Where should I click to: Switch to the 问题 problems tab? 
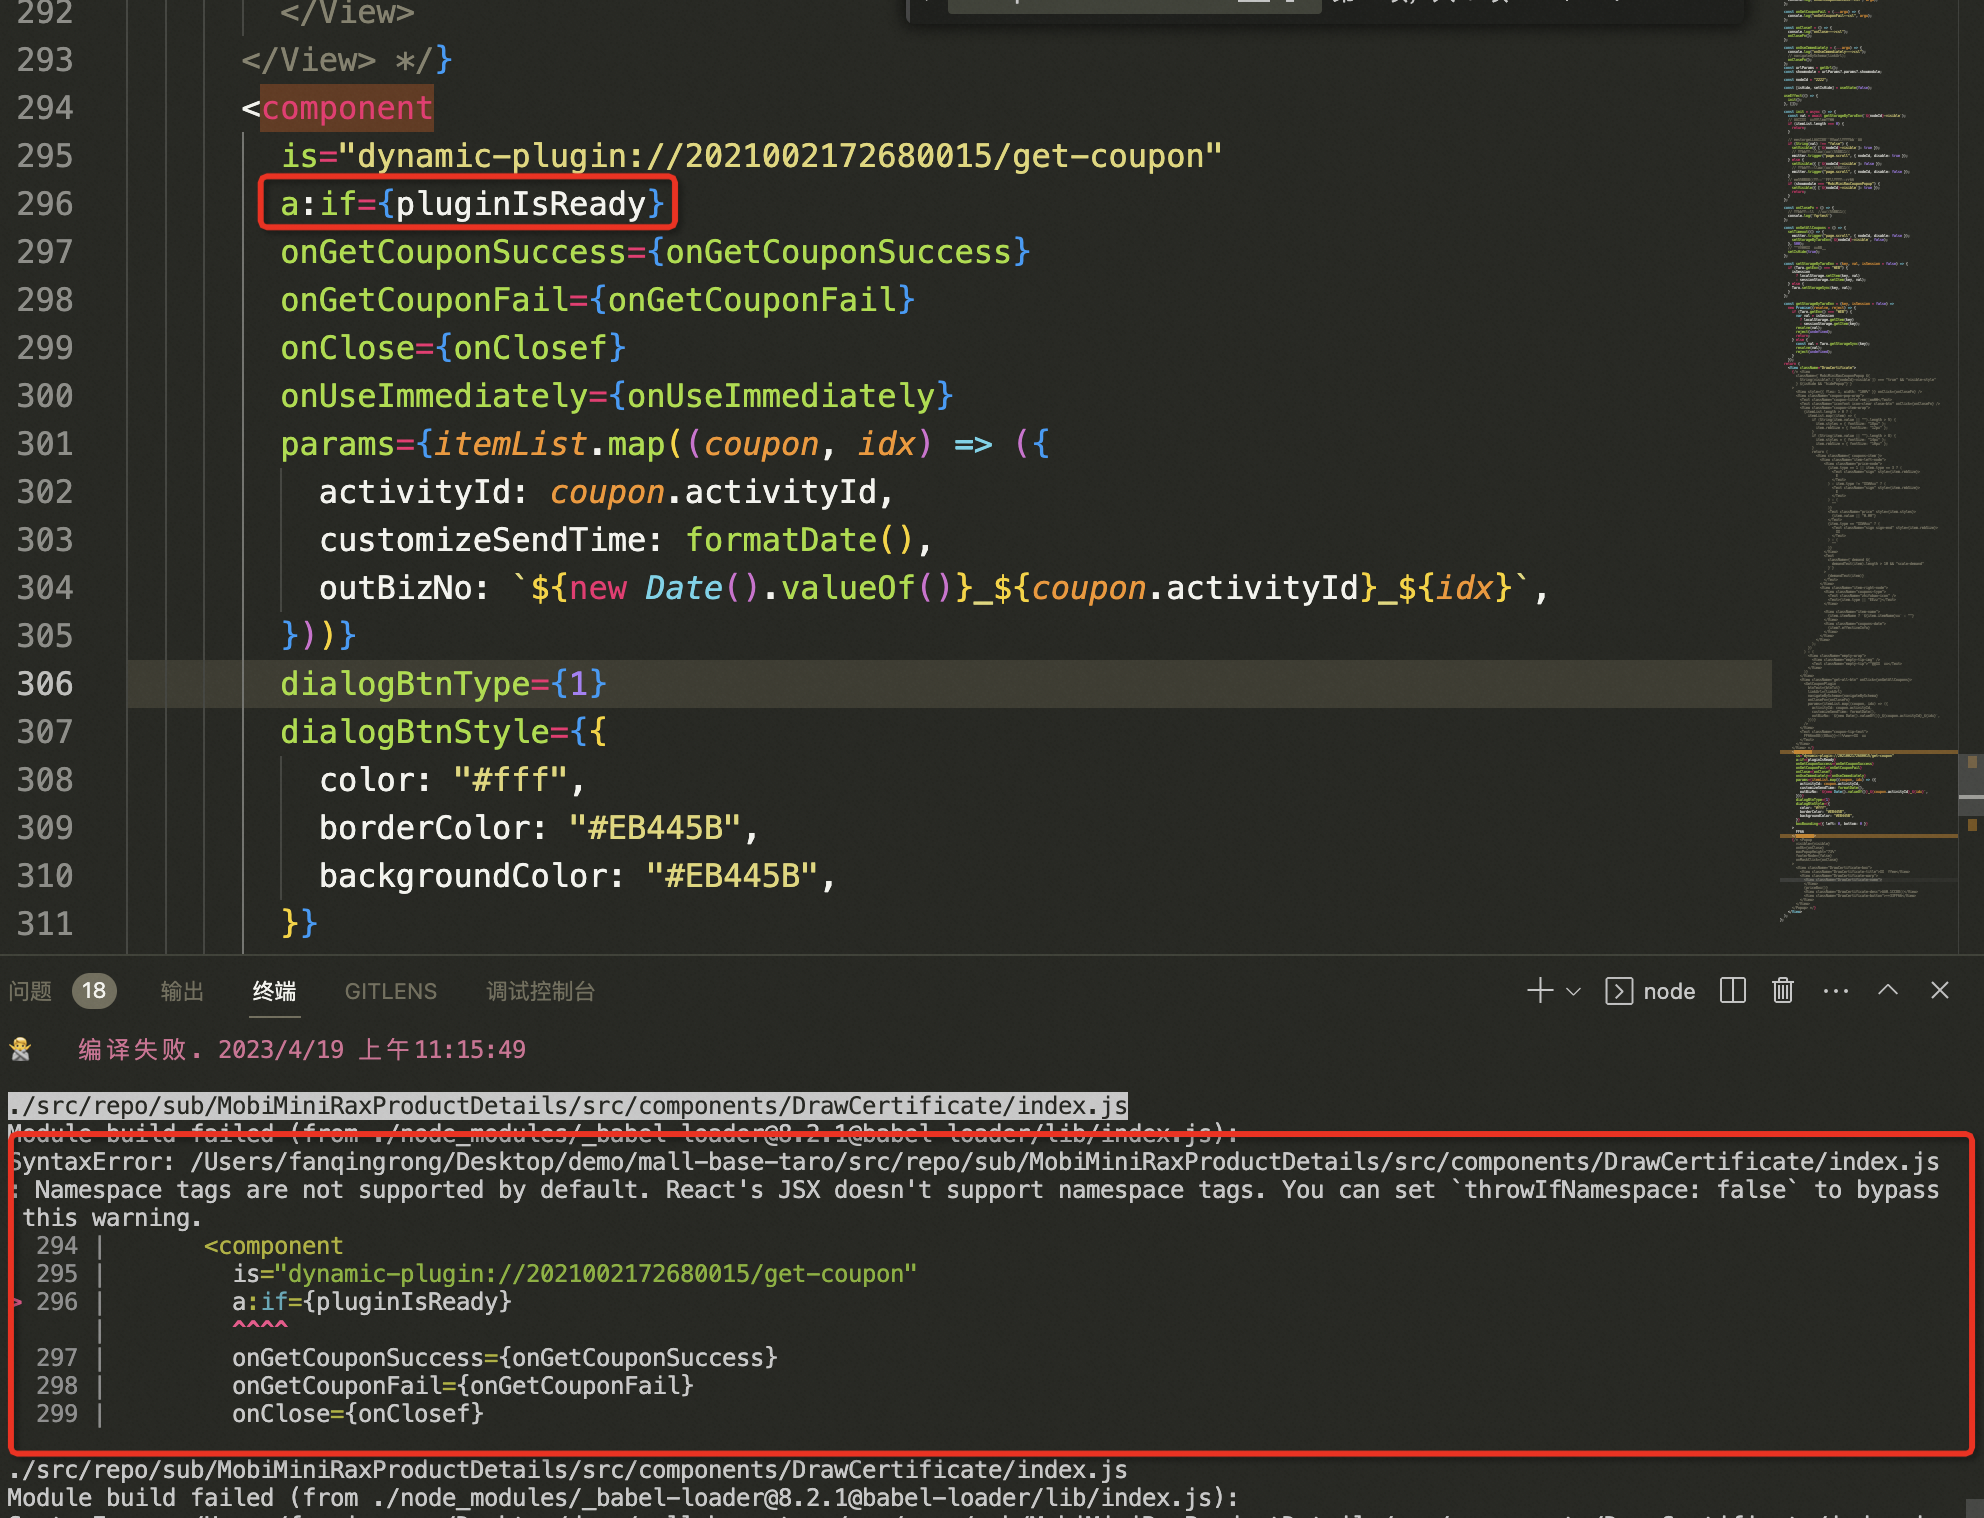31,991
